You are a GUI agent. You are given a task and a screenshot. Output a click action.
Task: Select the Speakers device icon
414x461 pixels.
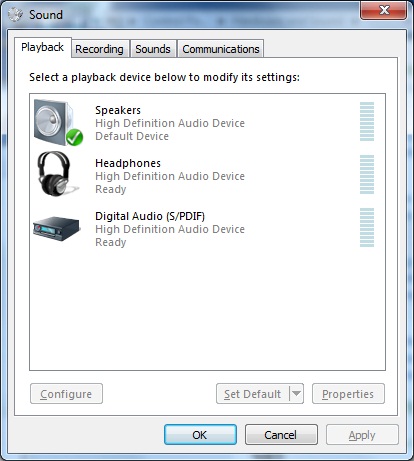[x=57, y=123]
